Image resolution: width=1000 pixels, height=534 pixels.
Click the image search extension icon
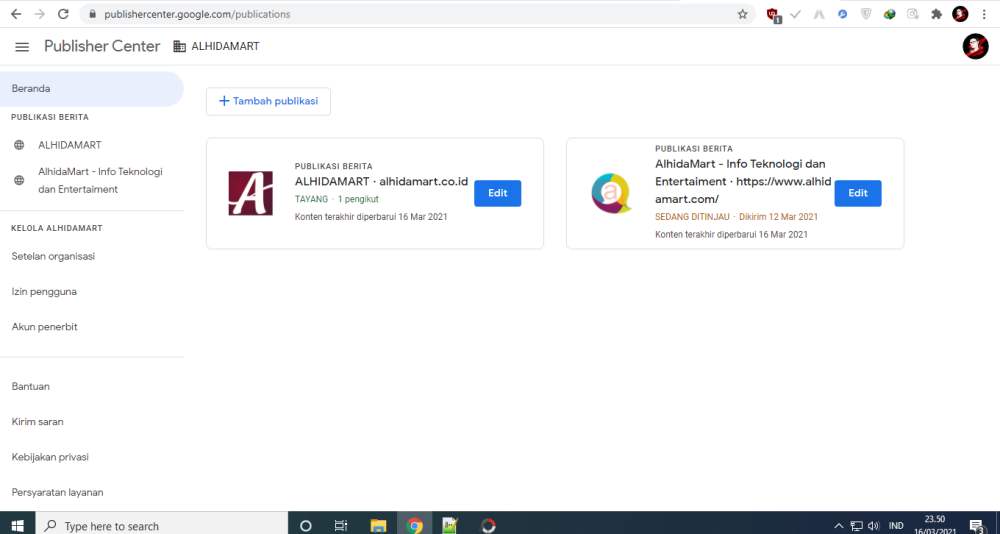pyautogui.click(x=913, y=14)
